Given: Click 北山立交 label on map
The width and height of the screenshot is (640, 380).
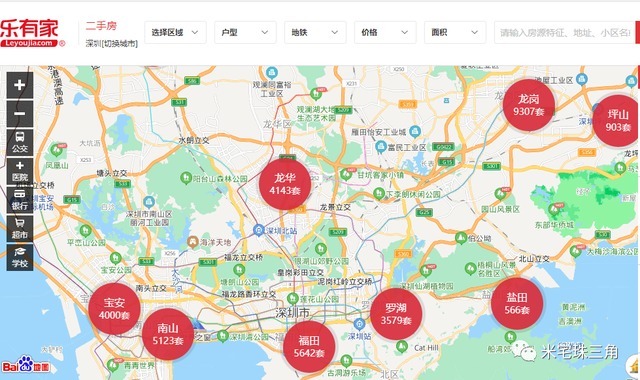Looking at the screenshot, I should point(534,258).
